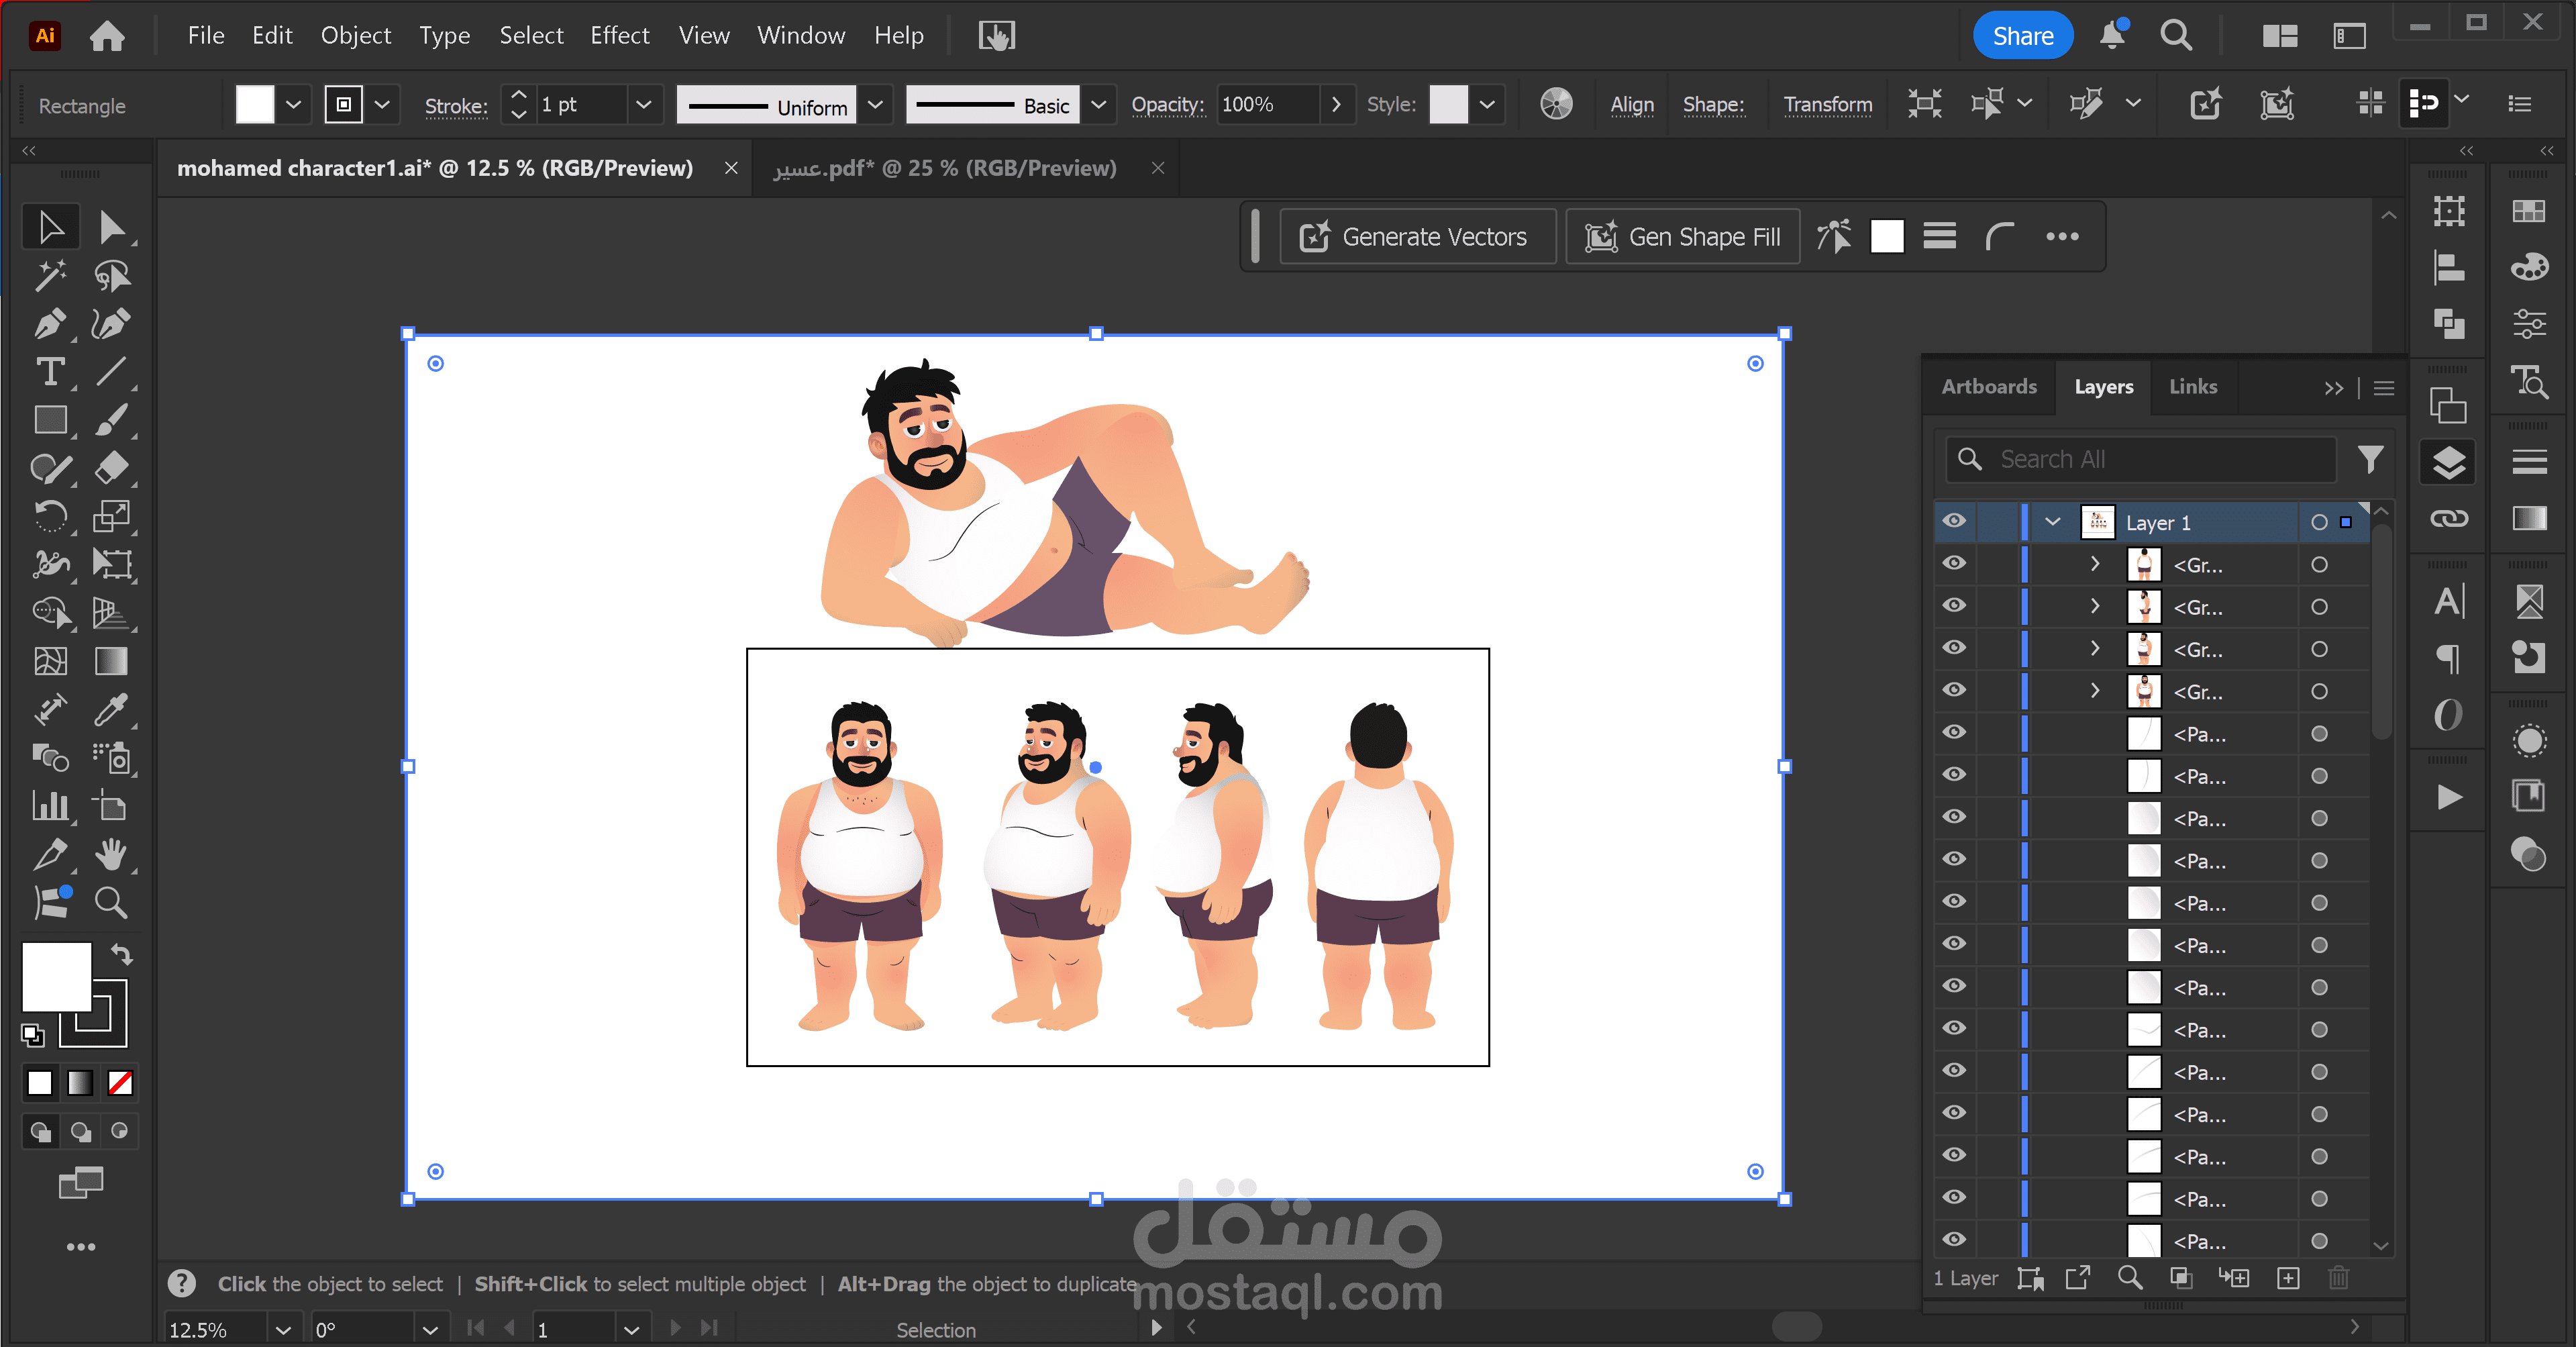Hide Layer 1 with the eye icon

point(1953,521)
